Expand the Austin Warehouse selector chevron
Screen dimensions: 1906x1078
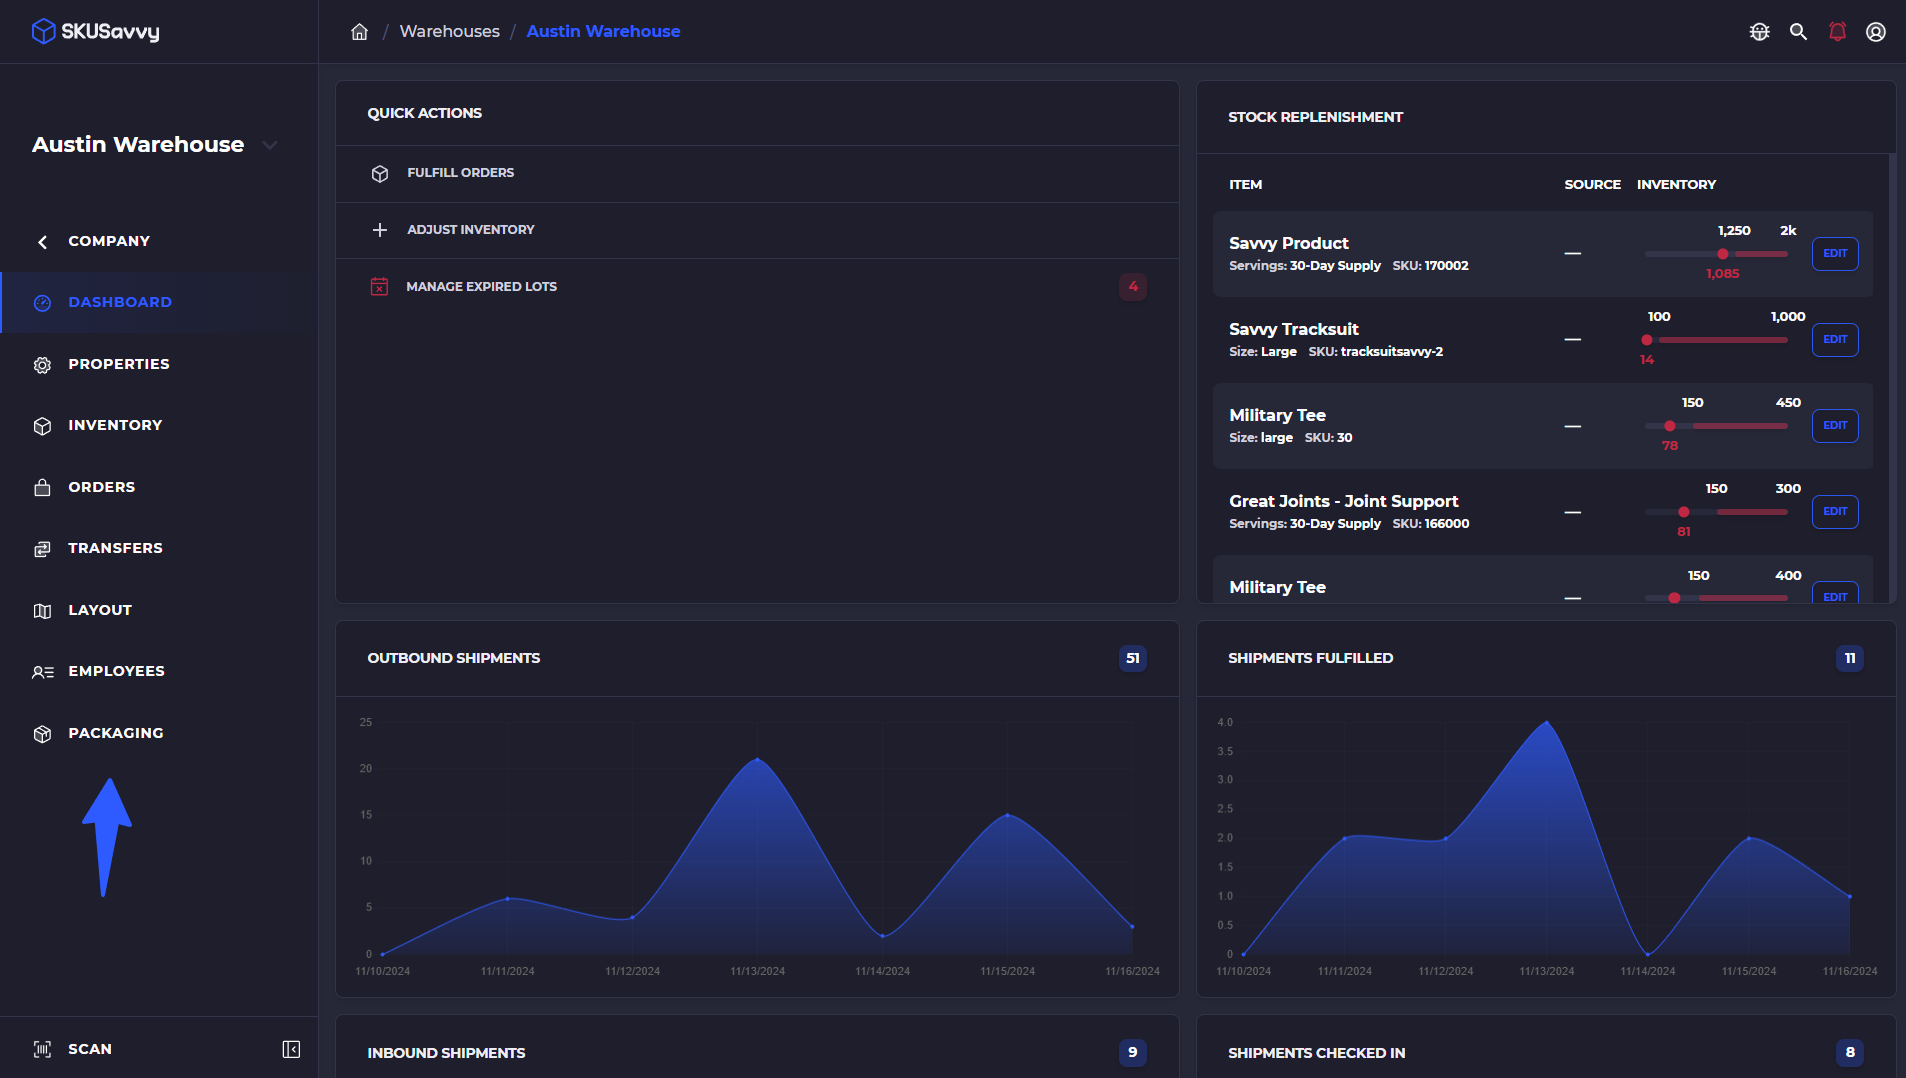[269, 145]
